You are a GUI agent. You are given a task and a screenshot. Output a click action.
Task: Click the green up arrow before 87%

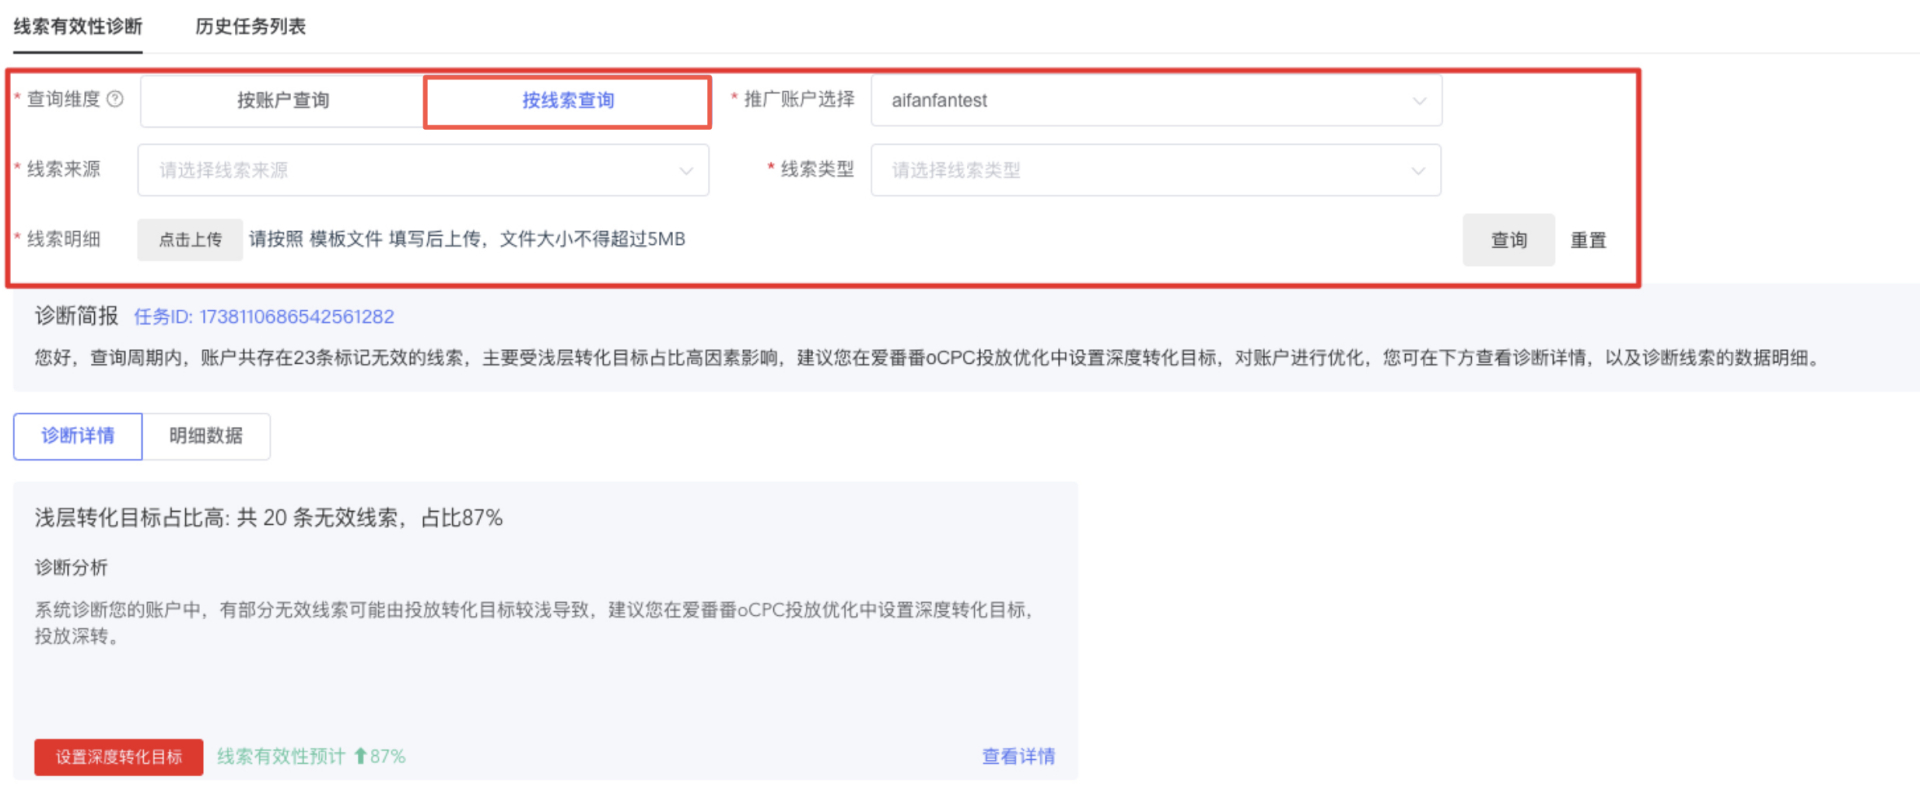(x=360, y=756)
